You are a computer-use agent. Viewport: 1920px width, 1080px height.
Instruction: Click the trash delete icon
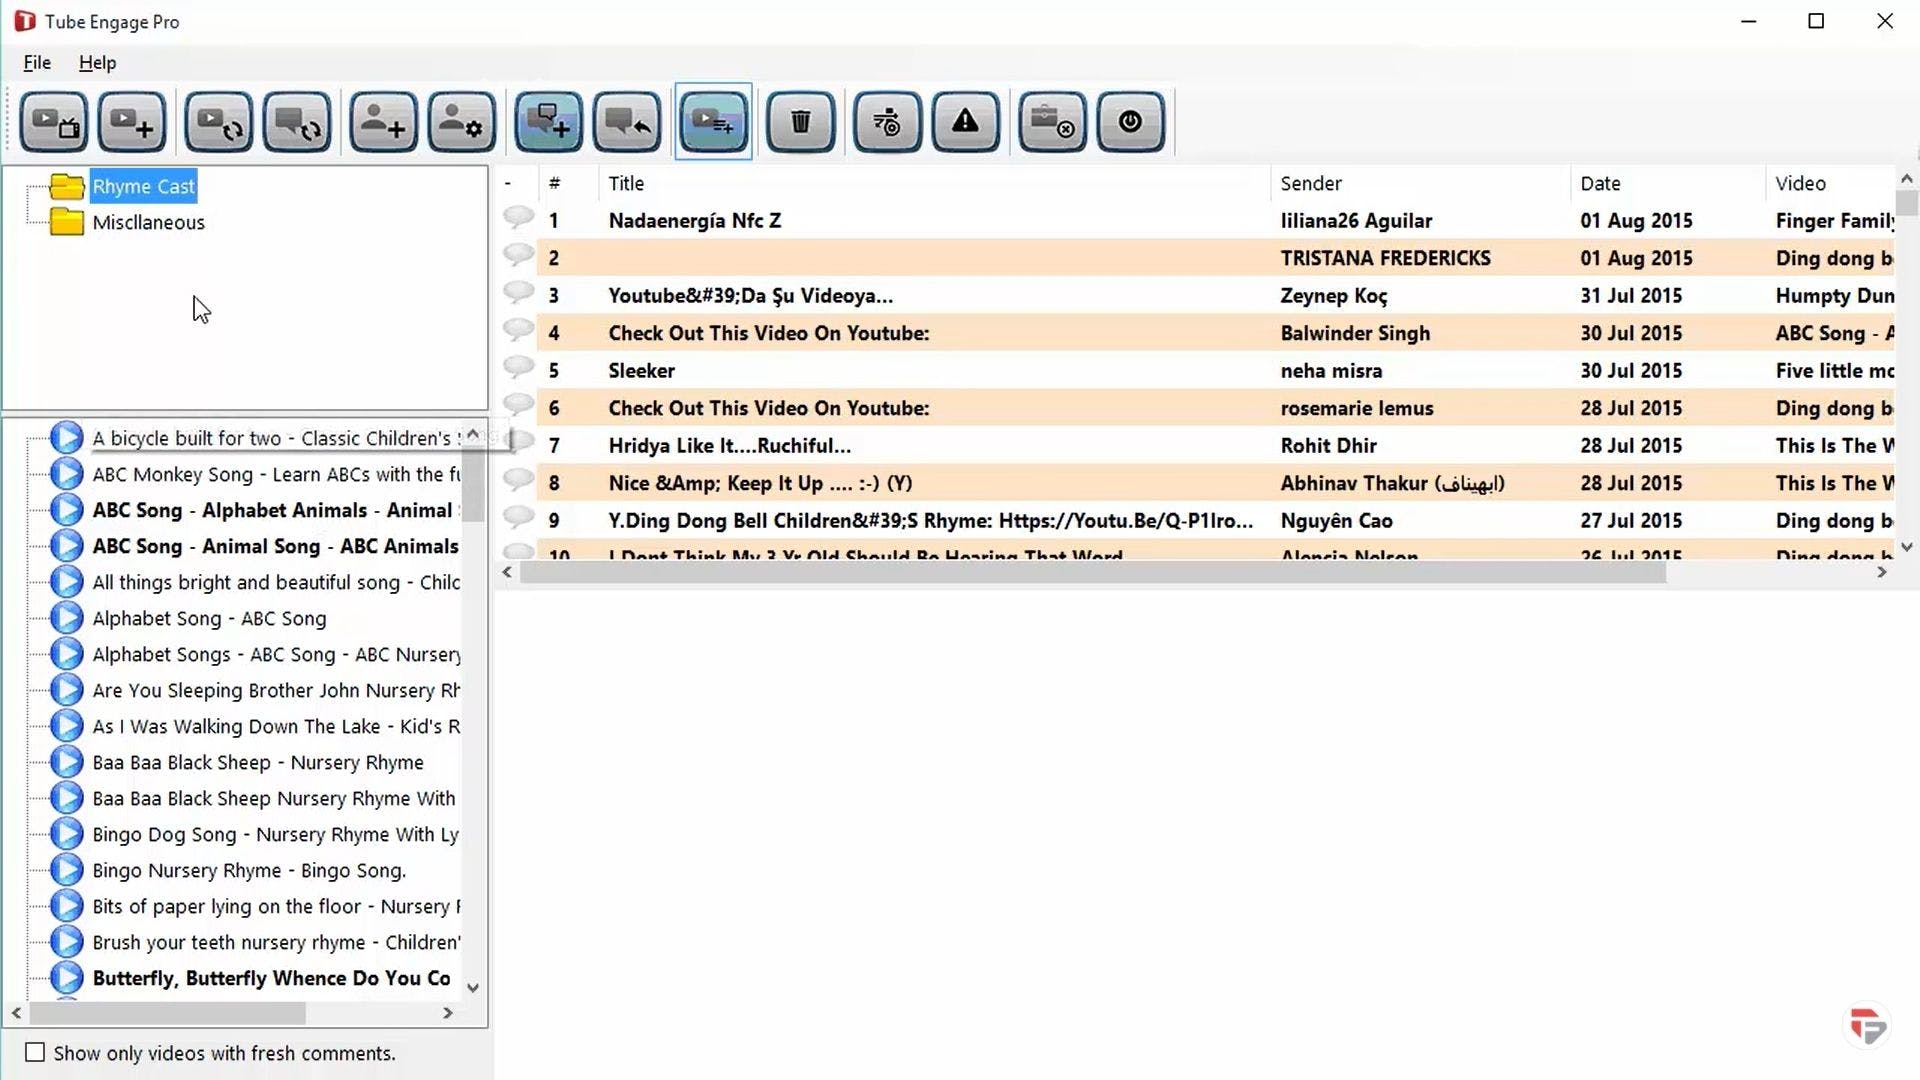(800, 122)
